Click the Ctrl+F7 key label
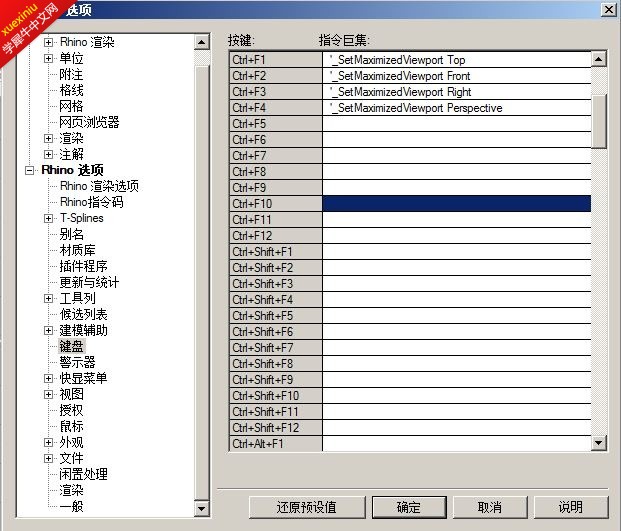 pos(276,156)
